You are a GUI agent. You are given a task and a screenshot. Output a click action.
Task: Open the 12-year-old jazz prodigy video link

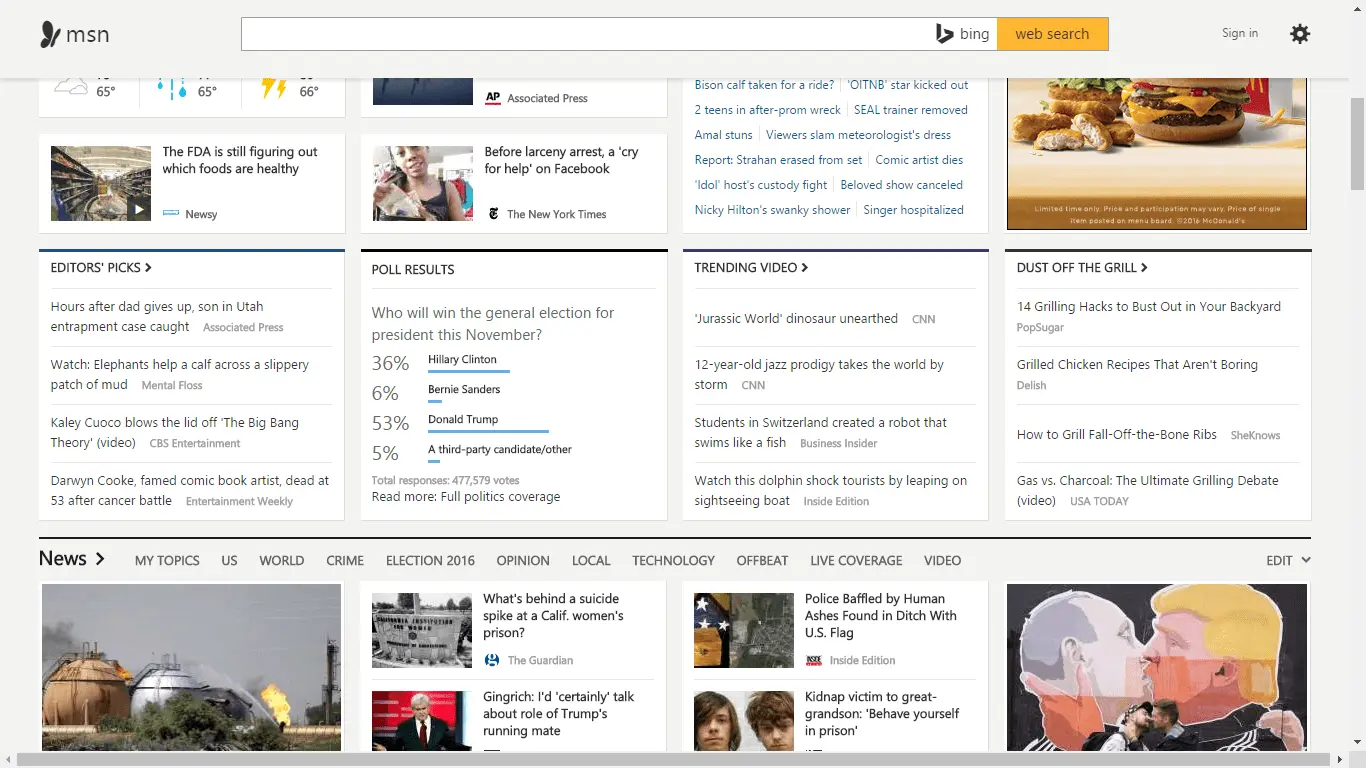coord(819,374)
